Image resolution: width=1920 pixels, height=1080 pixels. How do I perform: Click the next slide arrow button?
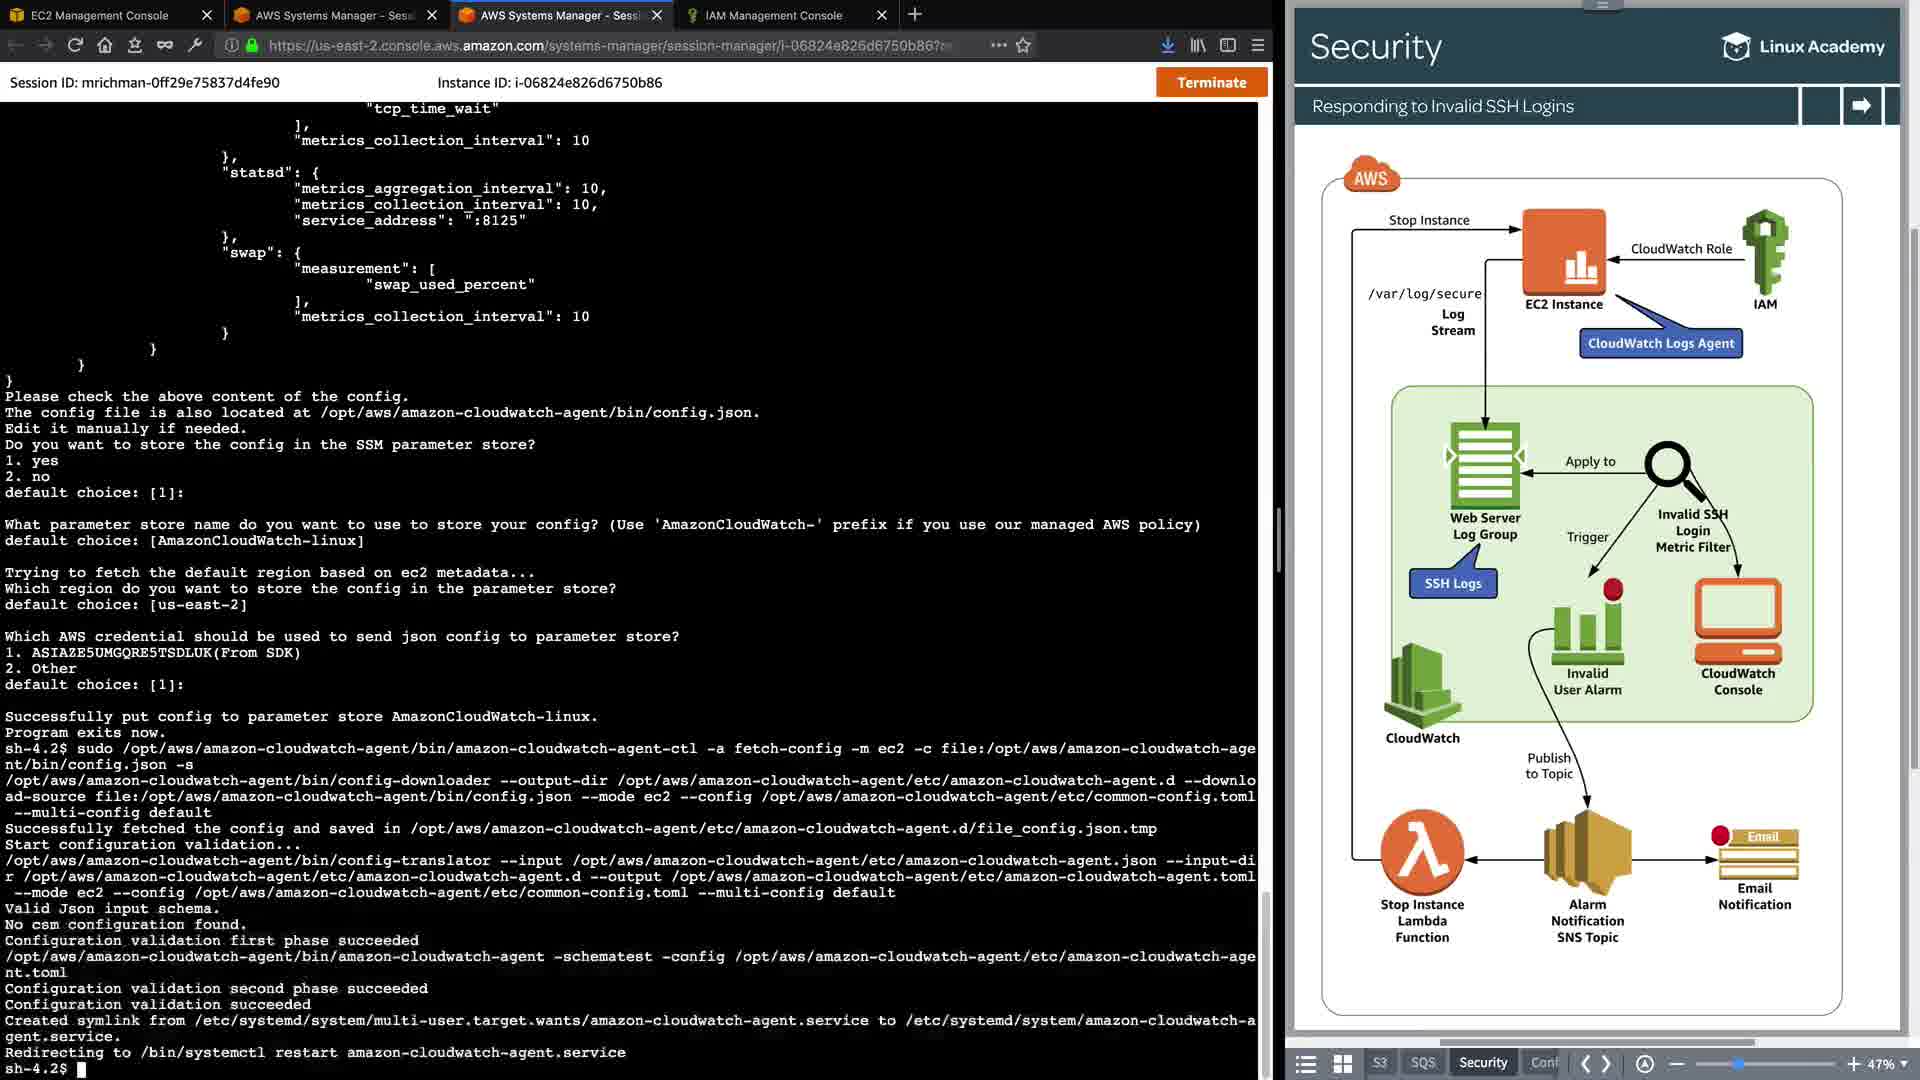1861,106
